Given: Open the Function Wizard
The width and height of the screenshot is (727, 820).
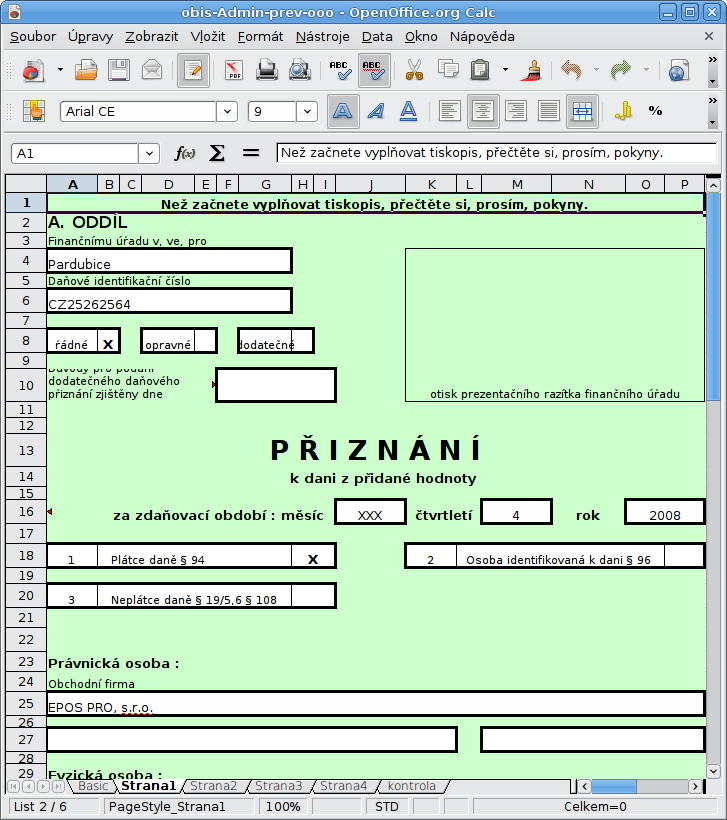Looking at the screenshot, I should [x=185, y=153].
